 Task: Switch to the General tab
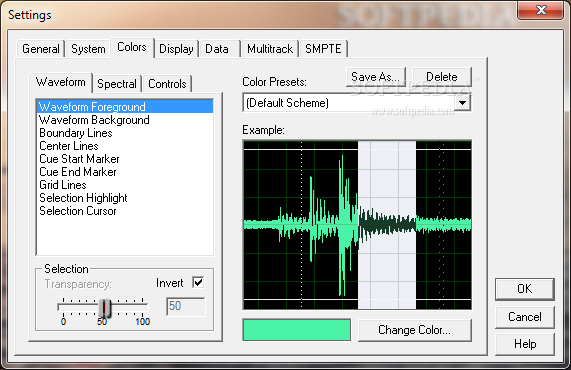pos(40,49)
